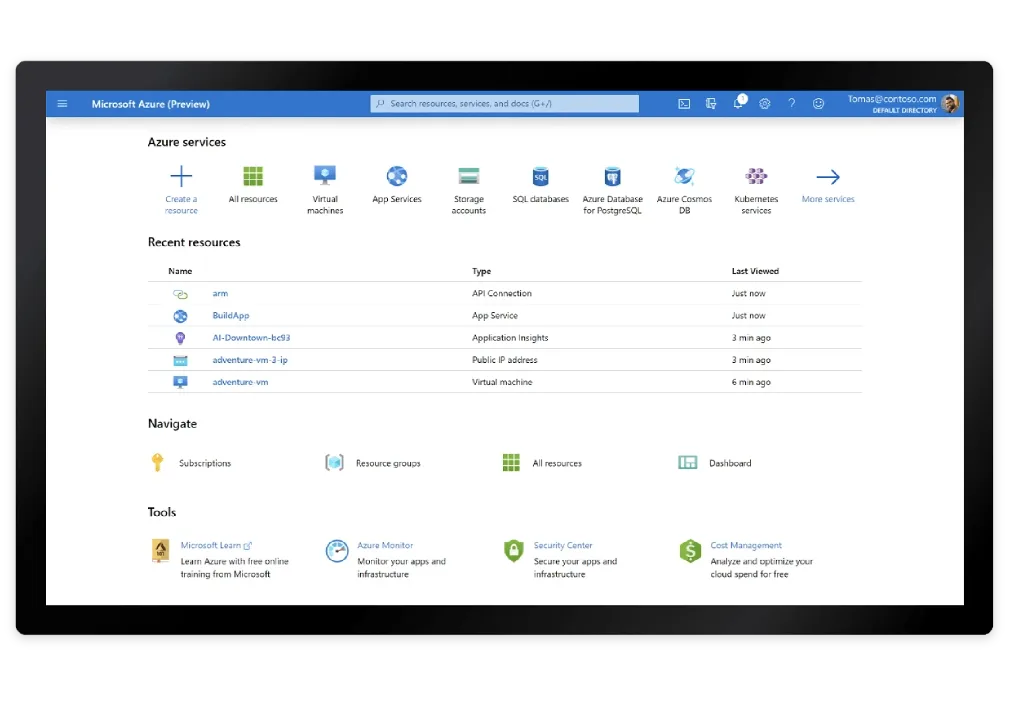The image size is (1009, 702).
Task: Open App Services globe icon
Action: pos(397,176)
